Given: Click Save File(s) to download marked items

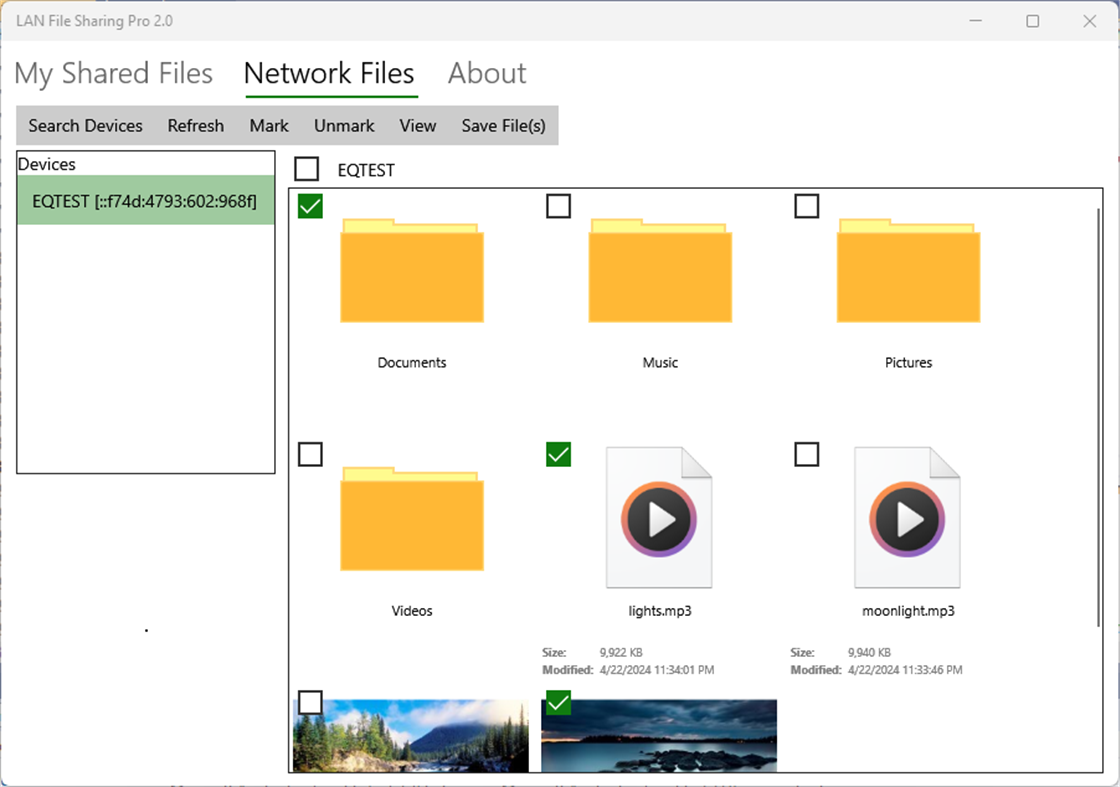Looking at the screenshot, I should tap(503, 125).
